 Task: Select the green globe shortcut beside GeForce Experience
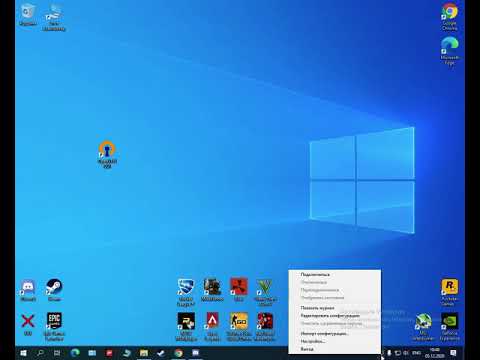[x=423, y=327]
